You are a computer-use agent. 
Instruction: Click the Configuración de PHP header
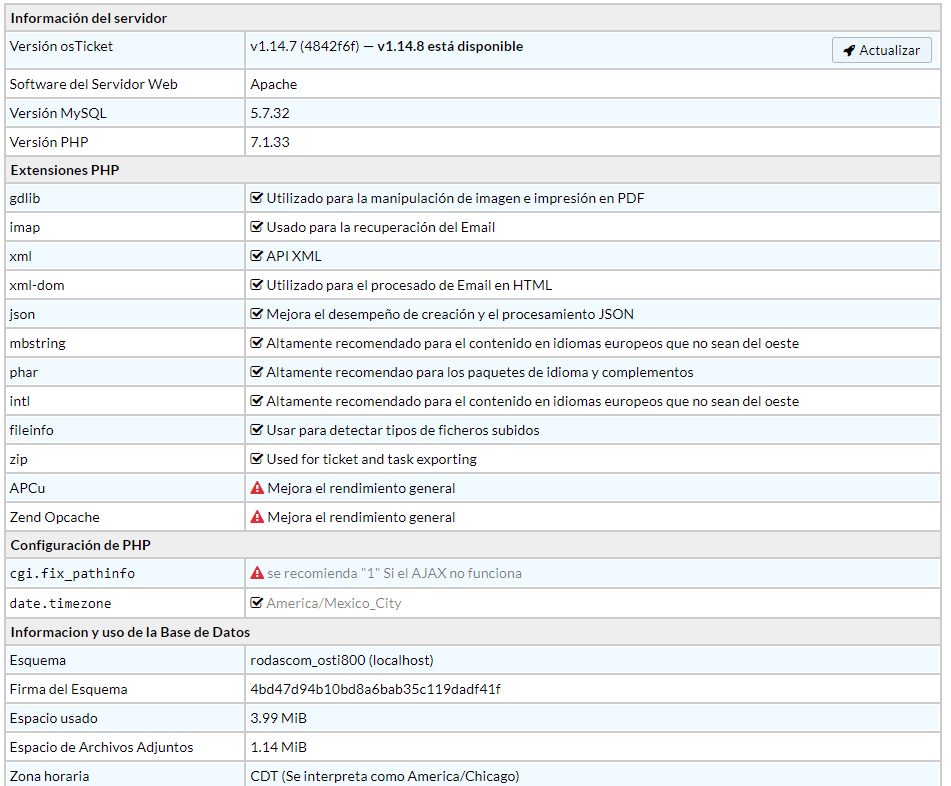80,545
